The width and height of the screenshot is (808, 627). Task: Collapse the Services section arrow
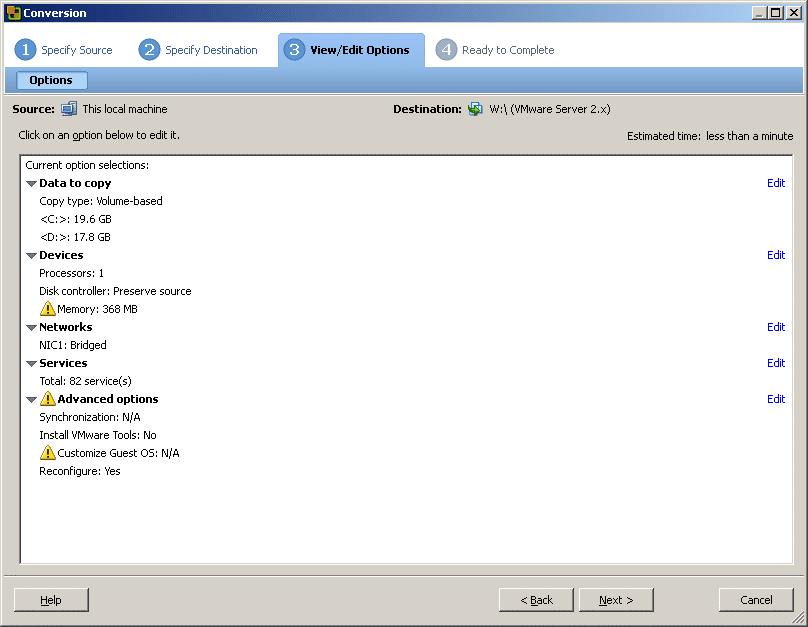point(31,364)
